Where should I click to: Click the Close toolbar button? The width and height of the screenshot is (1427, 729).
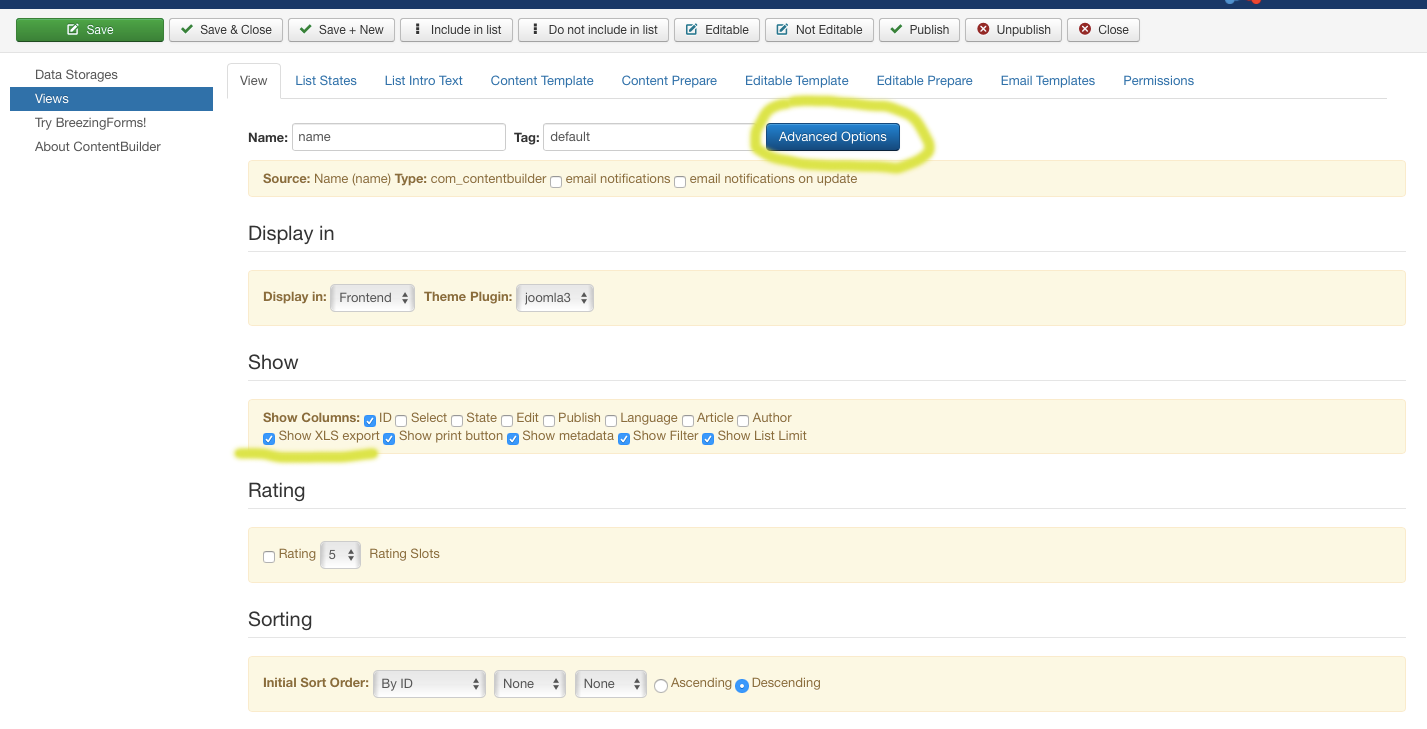click(x=1103, y=30)
